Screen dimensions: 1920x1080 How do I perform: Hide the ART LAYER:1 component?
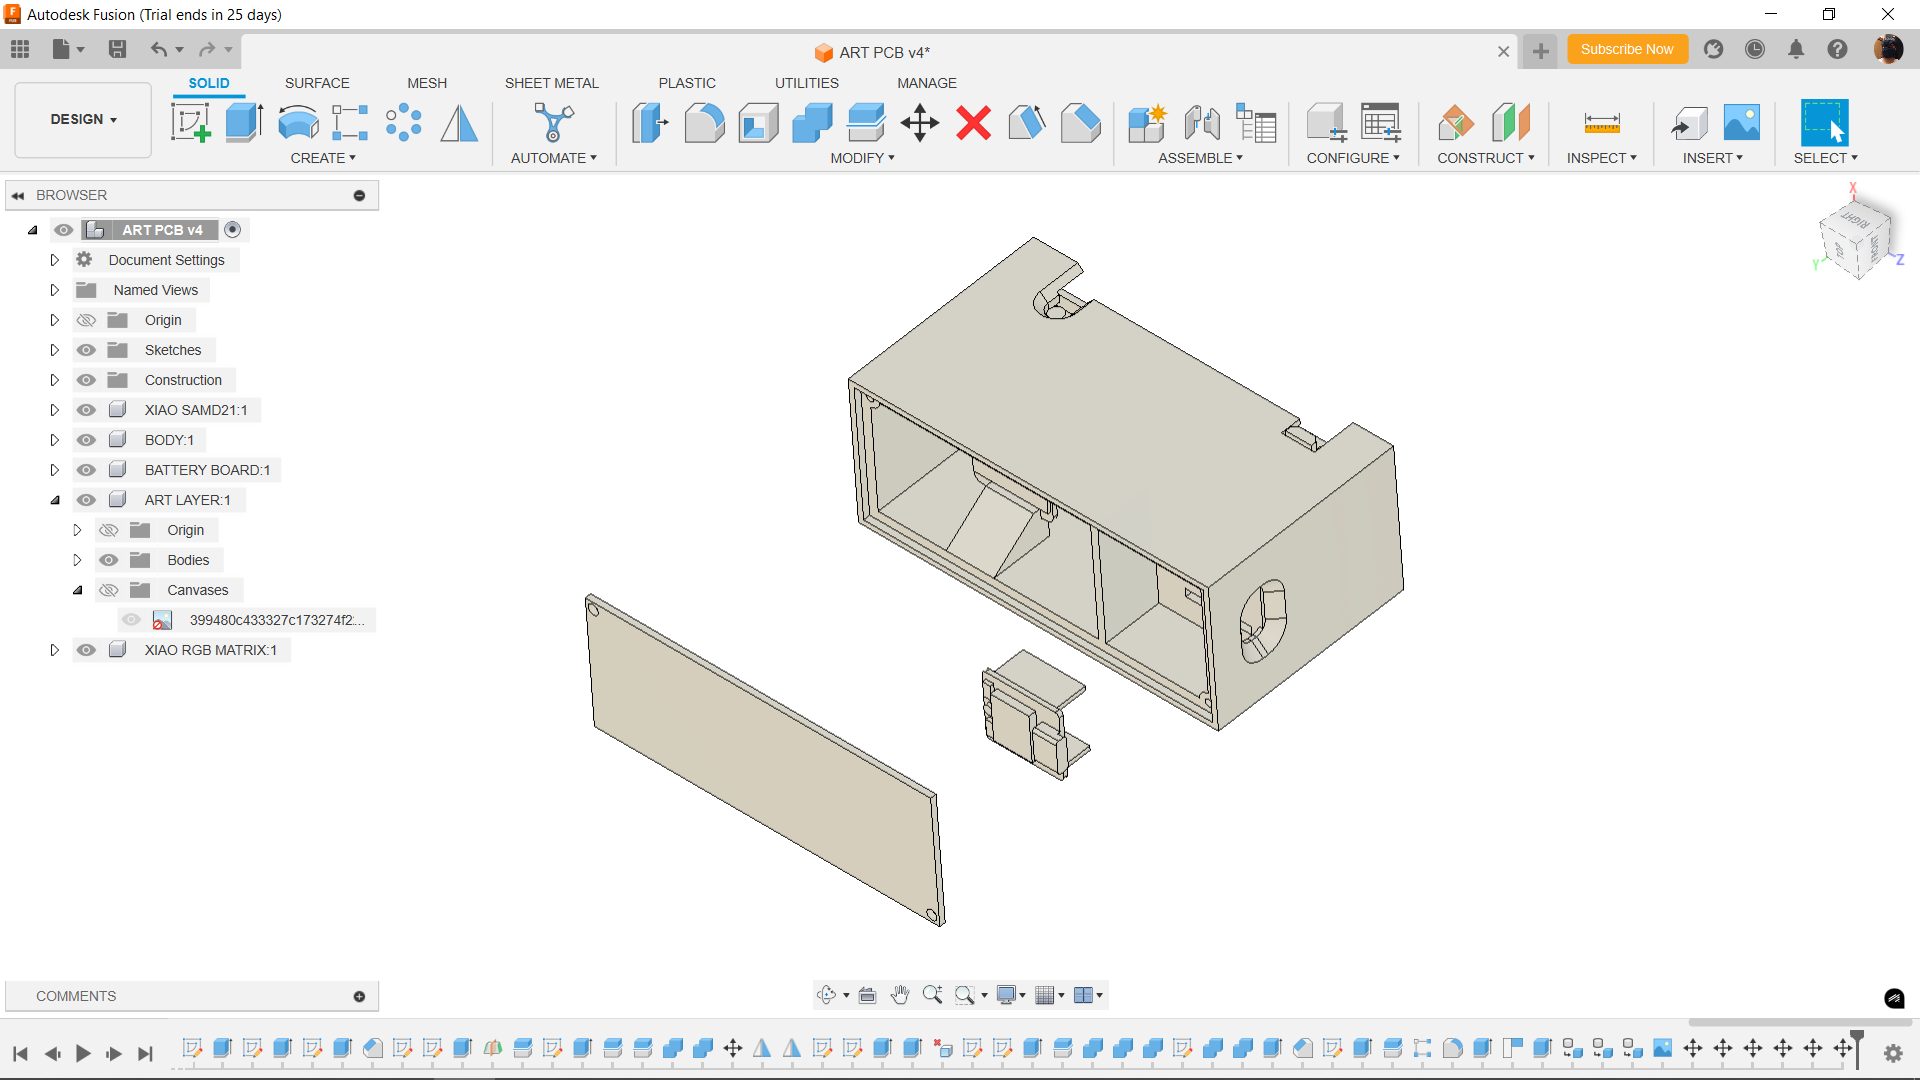(x=87, y=500)
